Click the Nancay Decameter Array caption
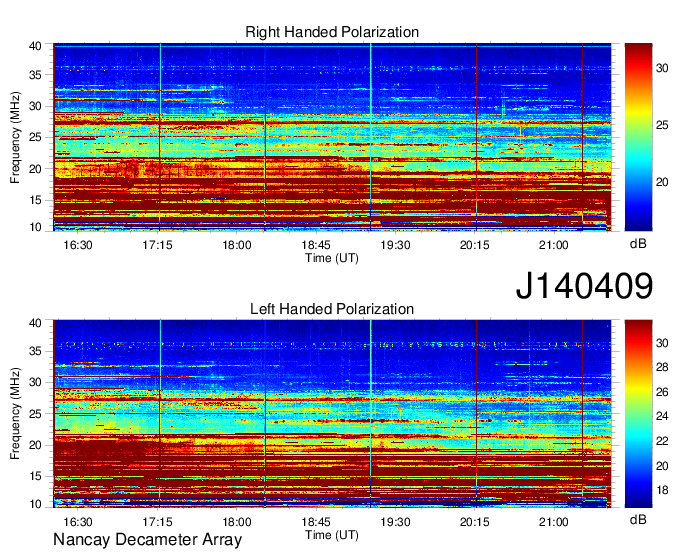The width and height of the screenshot is (680, 552). pos(147,540)
